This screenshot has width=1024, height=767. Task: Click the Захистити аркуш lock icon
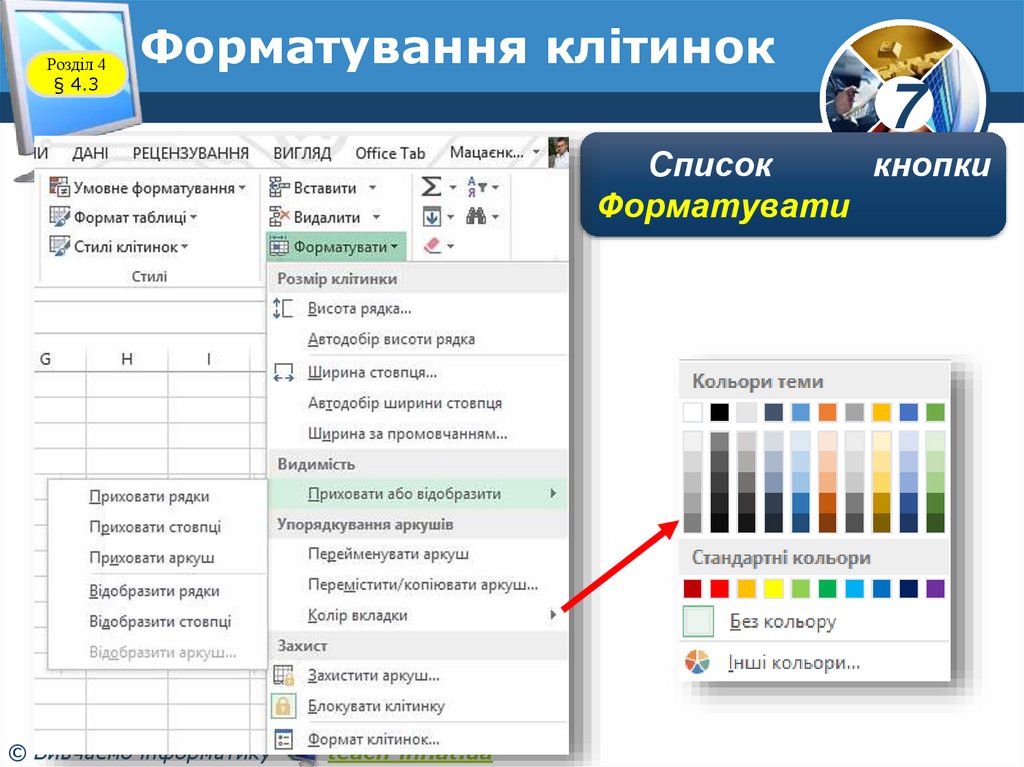283,675
